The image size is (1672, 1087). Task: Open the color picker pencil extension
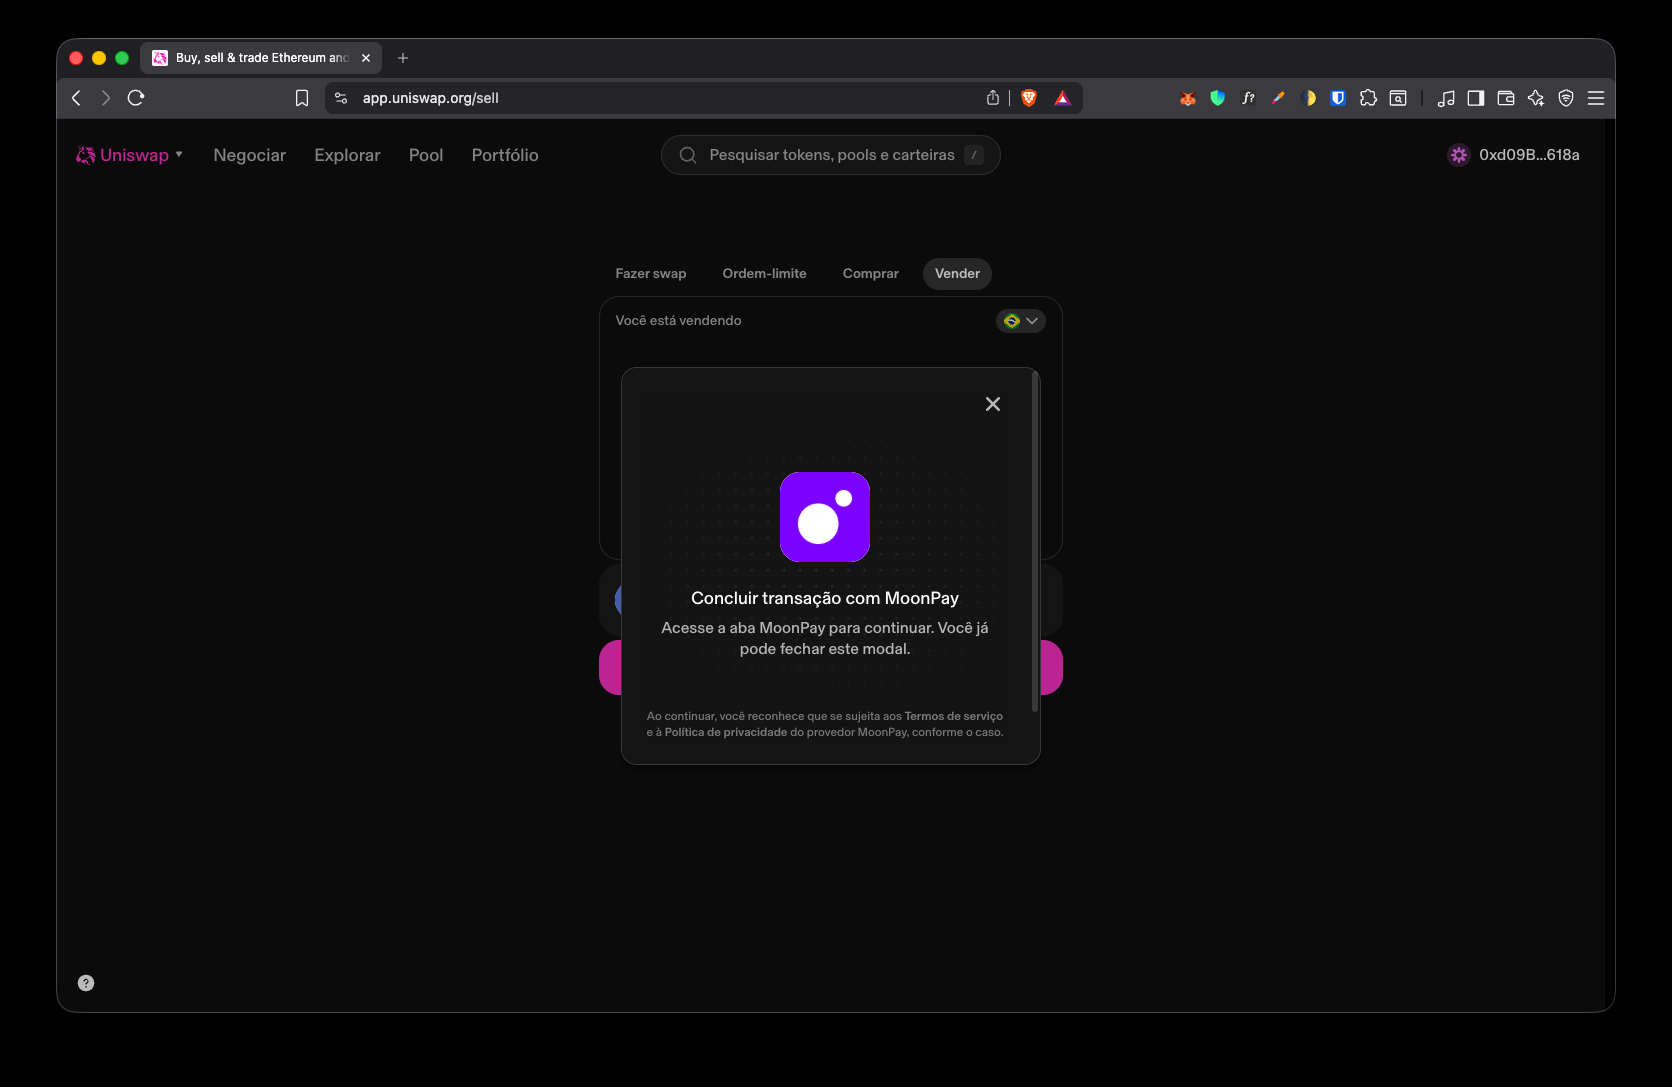click(x=1278, y=98)
